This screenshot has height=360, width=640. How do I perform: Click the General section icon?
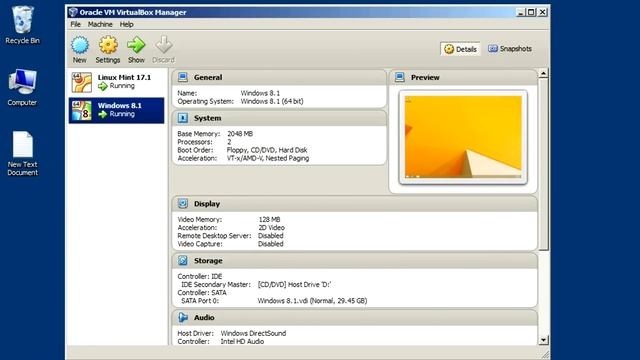[183, 77]
